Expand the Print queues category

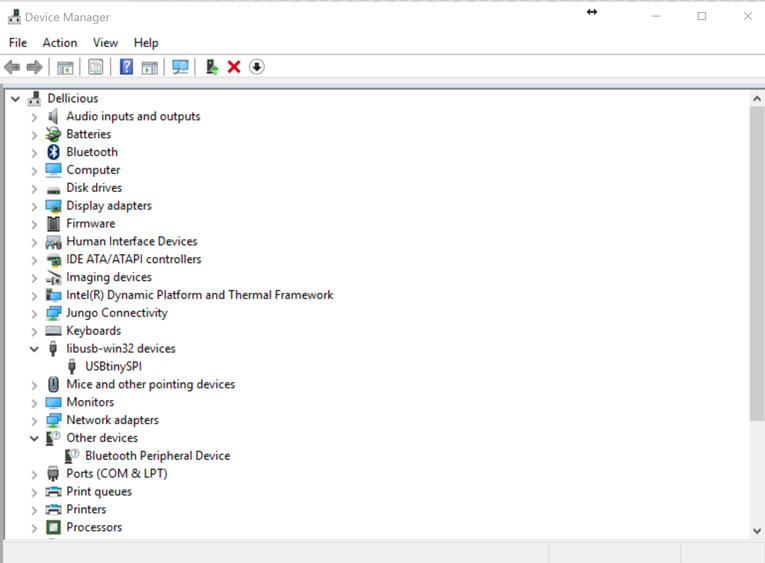pyautogui.click(x=34, y=492)
